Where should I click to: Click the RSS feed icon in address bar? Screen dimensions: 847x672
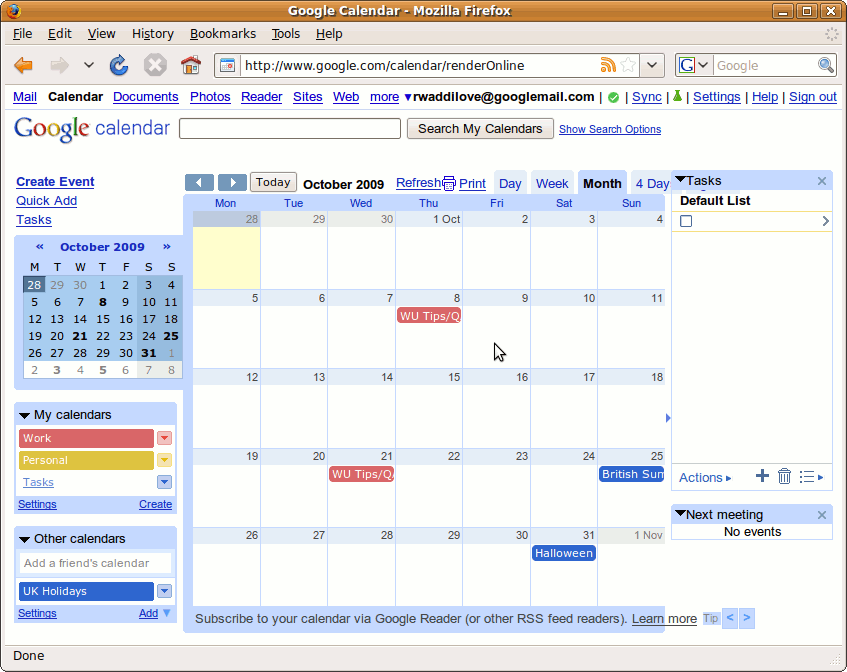point(608,66)
